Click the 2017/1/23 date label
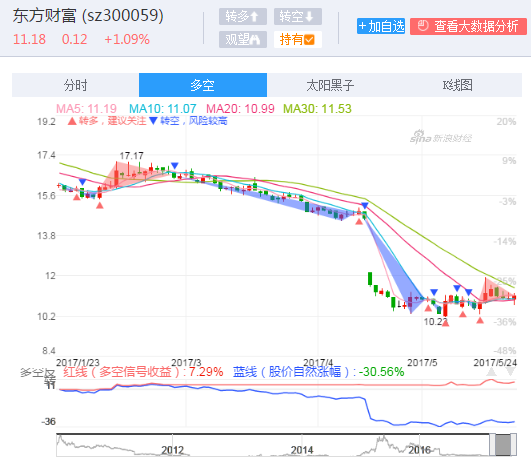This screenshot has width=531, height=470. [x=78, y=362]
